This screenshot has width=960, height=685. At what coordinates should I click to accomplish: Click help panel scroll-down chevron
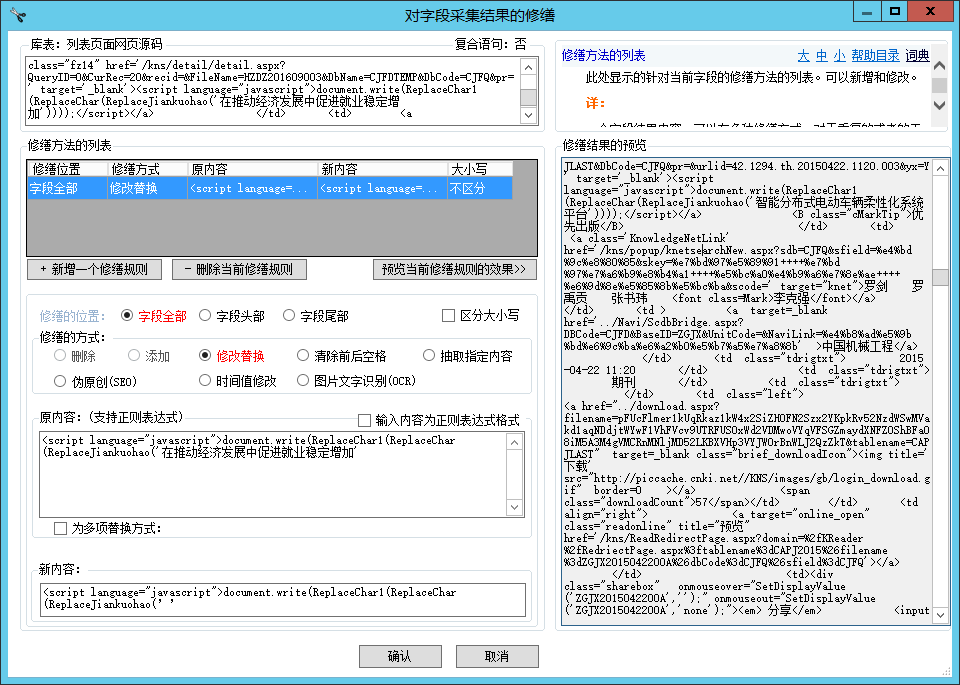pyautogui.click(x=940, y=105)
